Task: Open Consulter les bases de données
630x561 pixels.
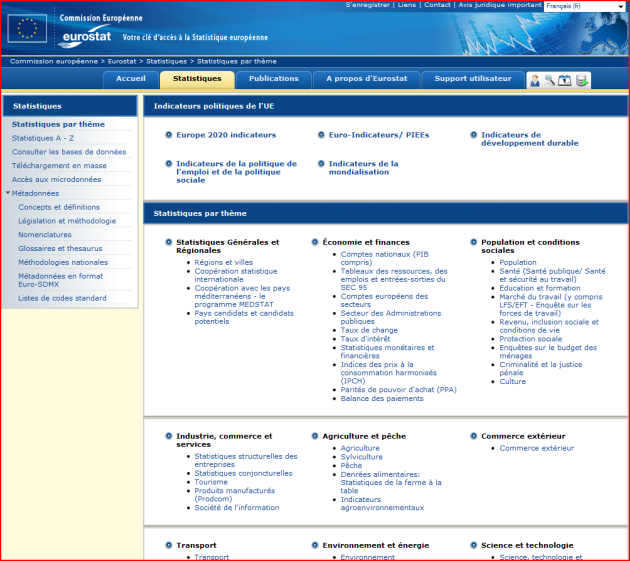Action: click(x=69, y=152)
